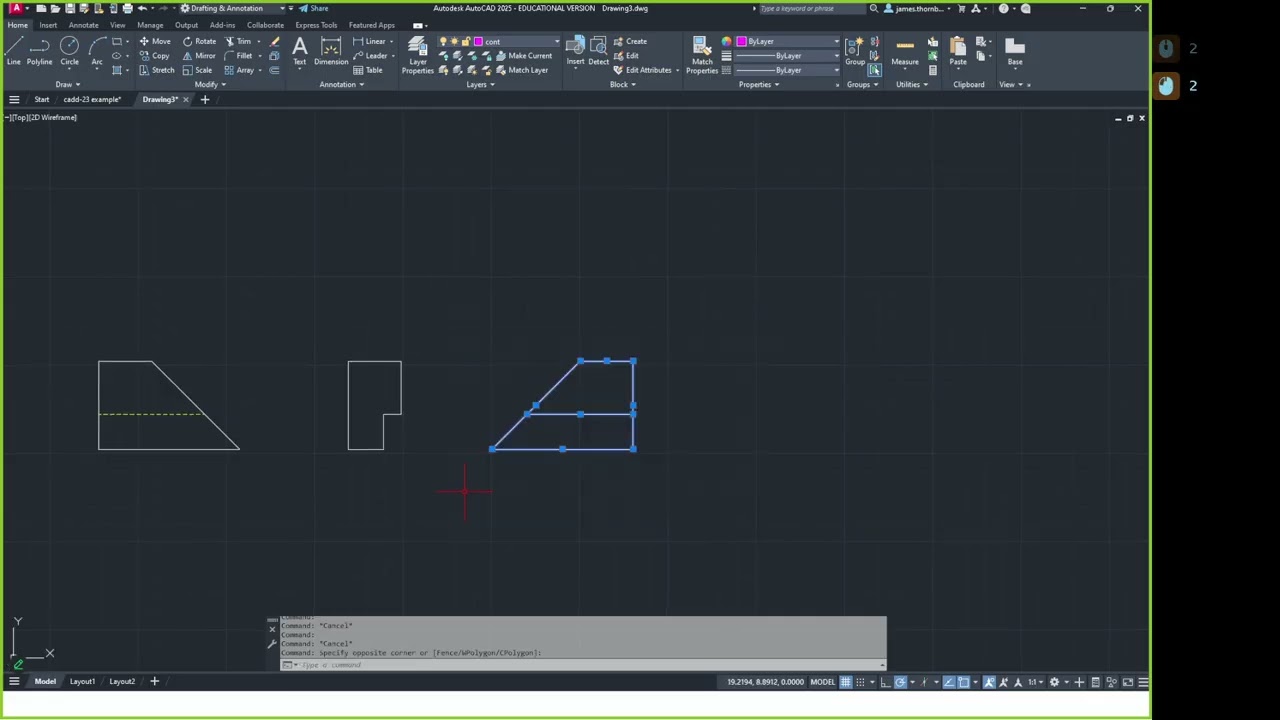Toggle isometric drafting in status bar
This screenshot has height=720, width=1280.
point(925,682)
